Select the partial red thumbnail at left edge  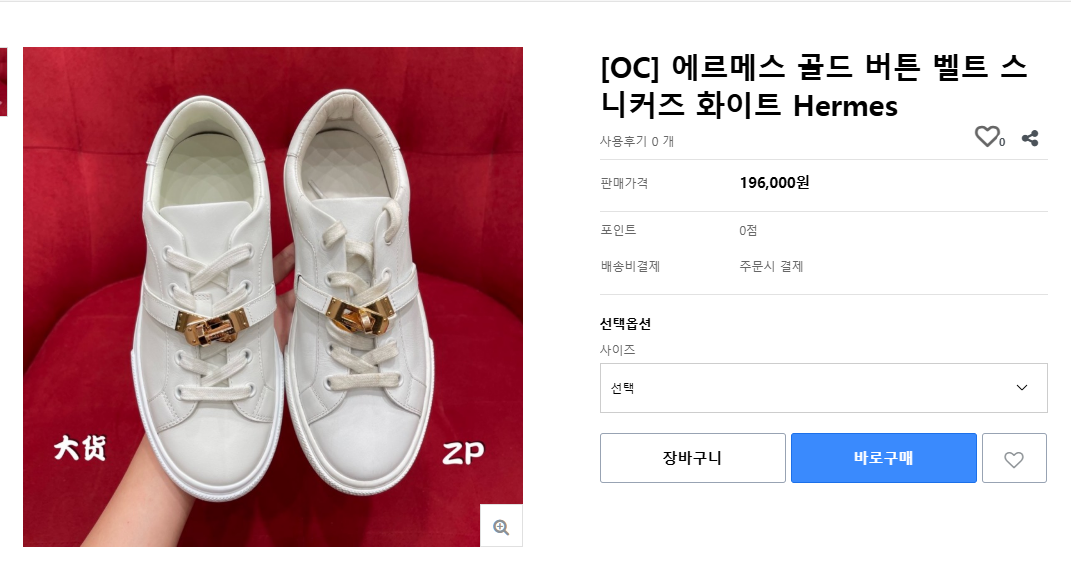[x=3, y=81]
